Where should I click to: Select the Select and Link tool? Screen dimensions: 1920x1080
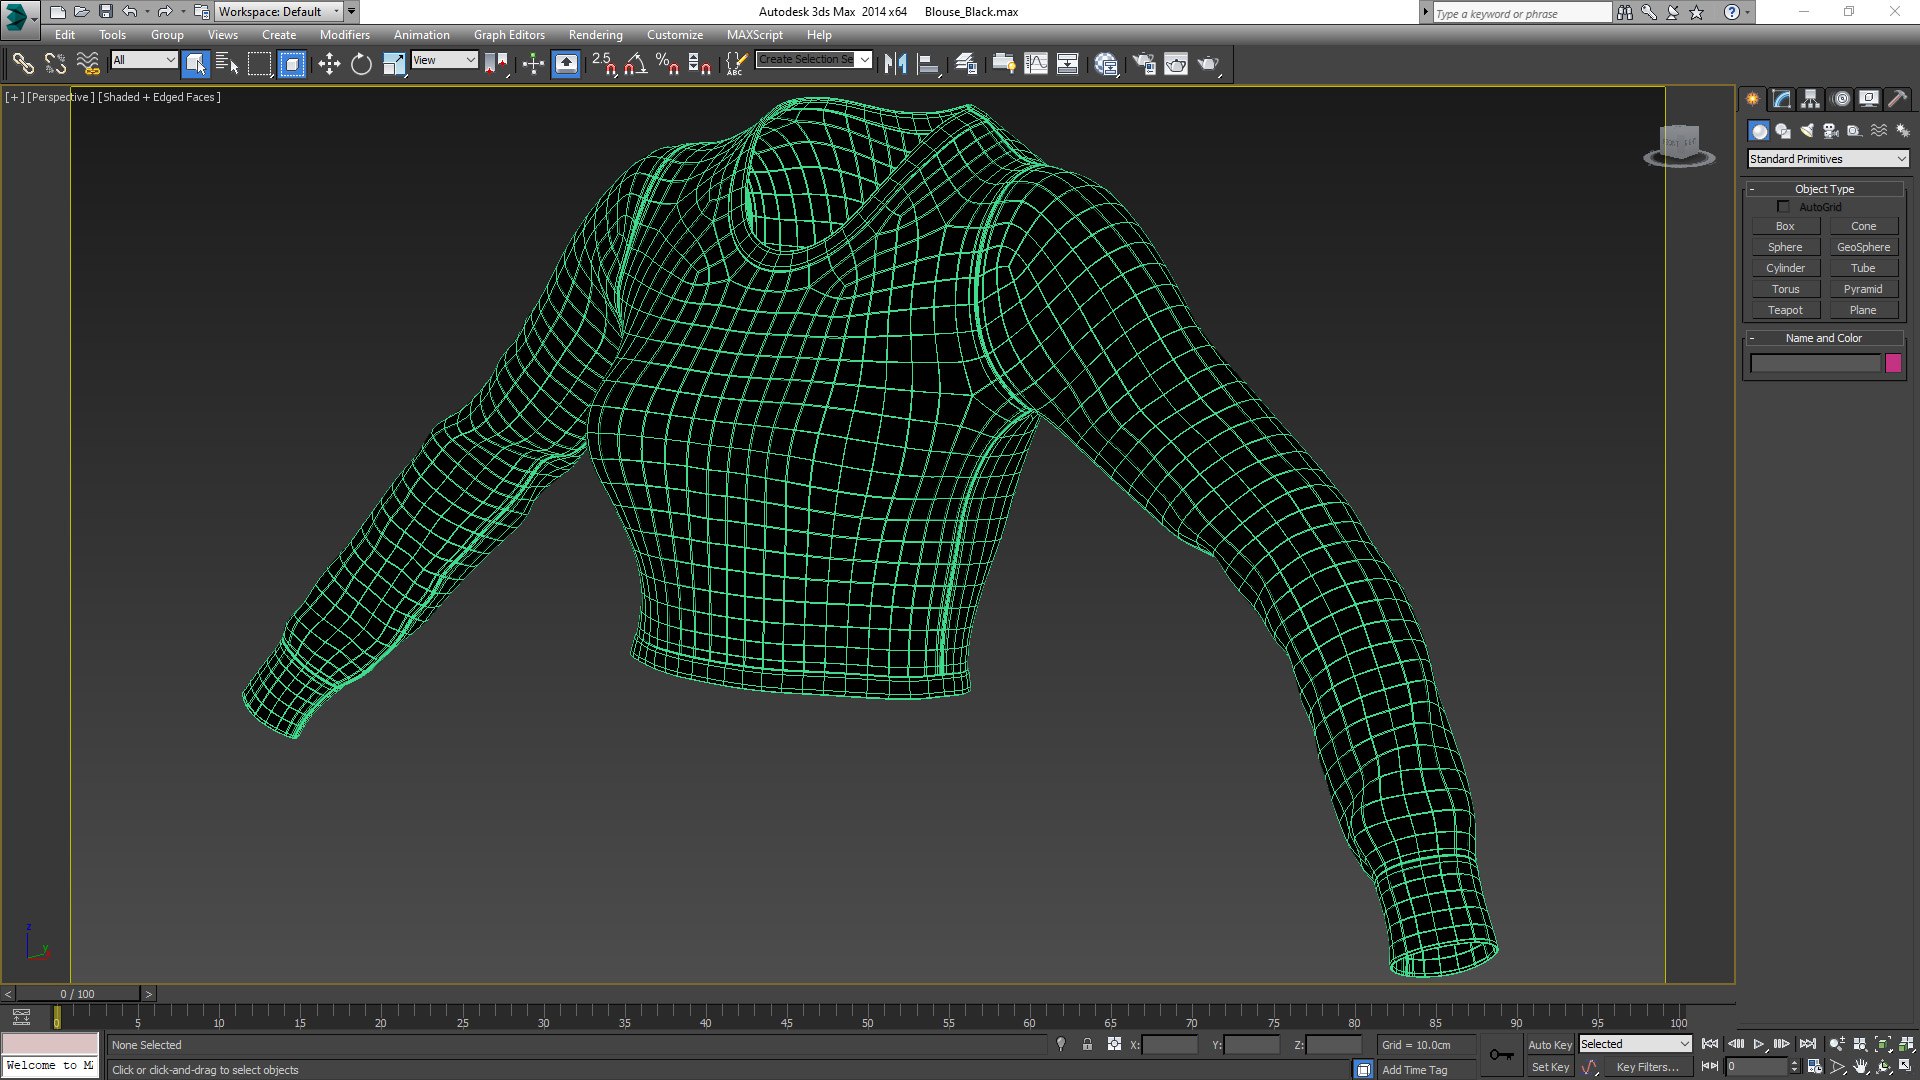[x=22, y=64]
